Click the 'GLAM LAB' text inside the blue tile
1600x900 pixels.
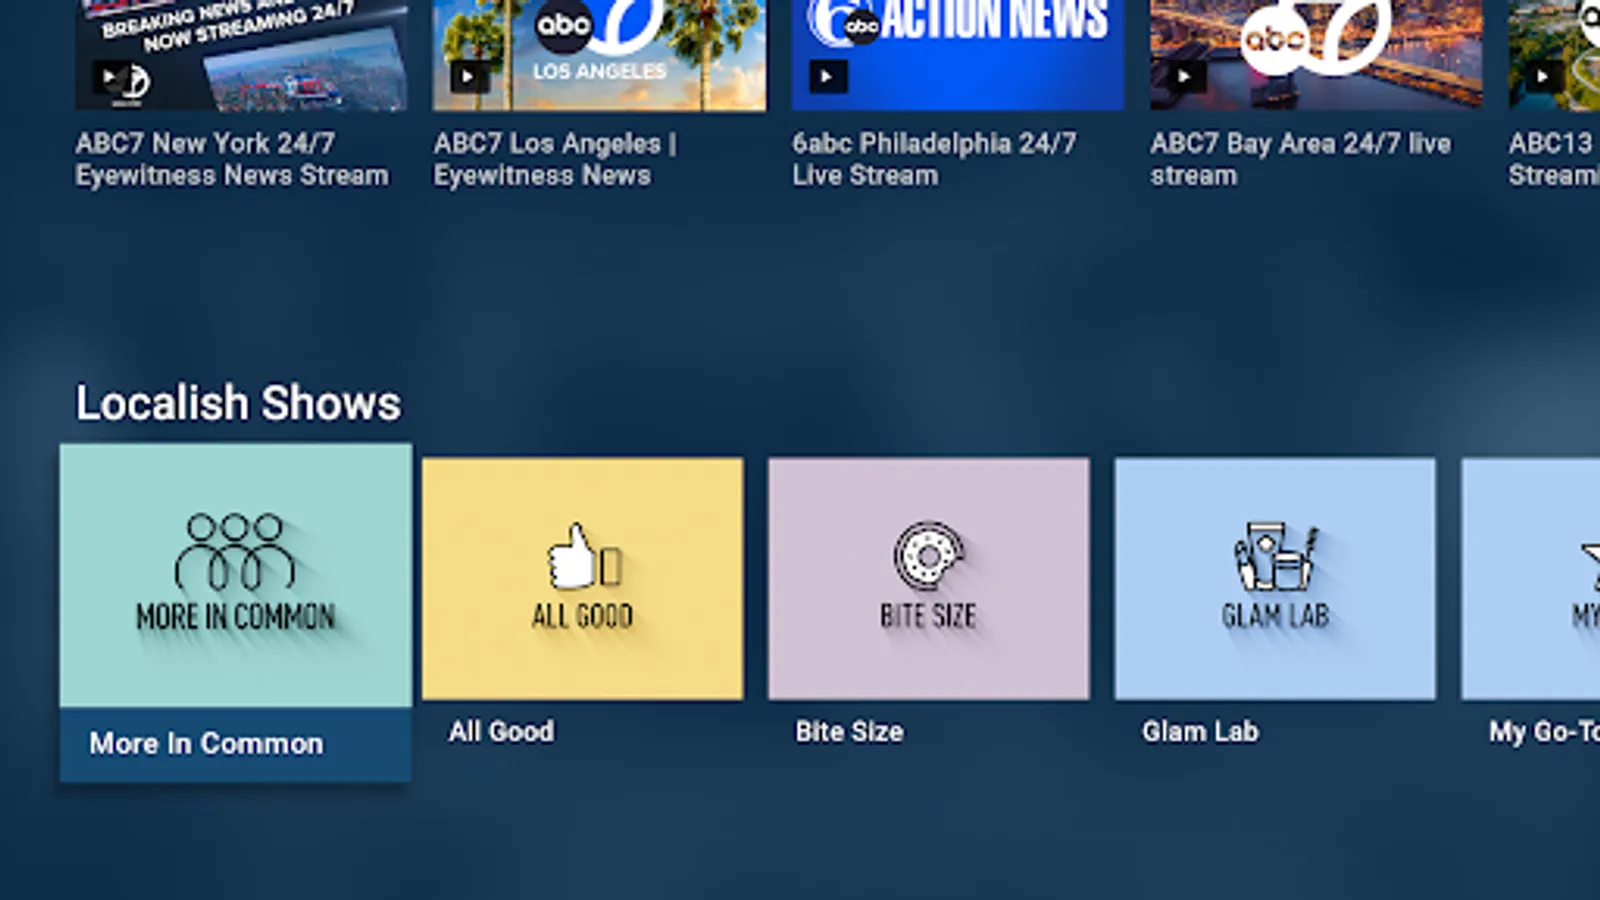tap(1275, 616)
